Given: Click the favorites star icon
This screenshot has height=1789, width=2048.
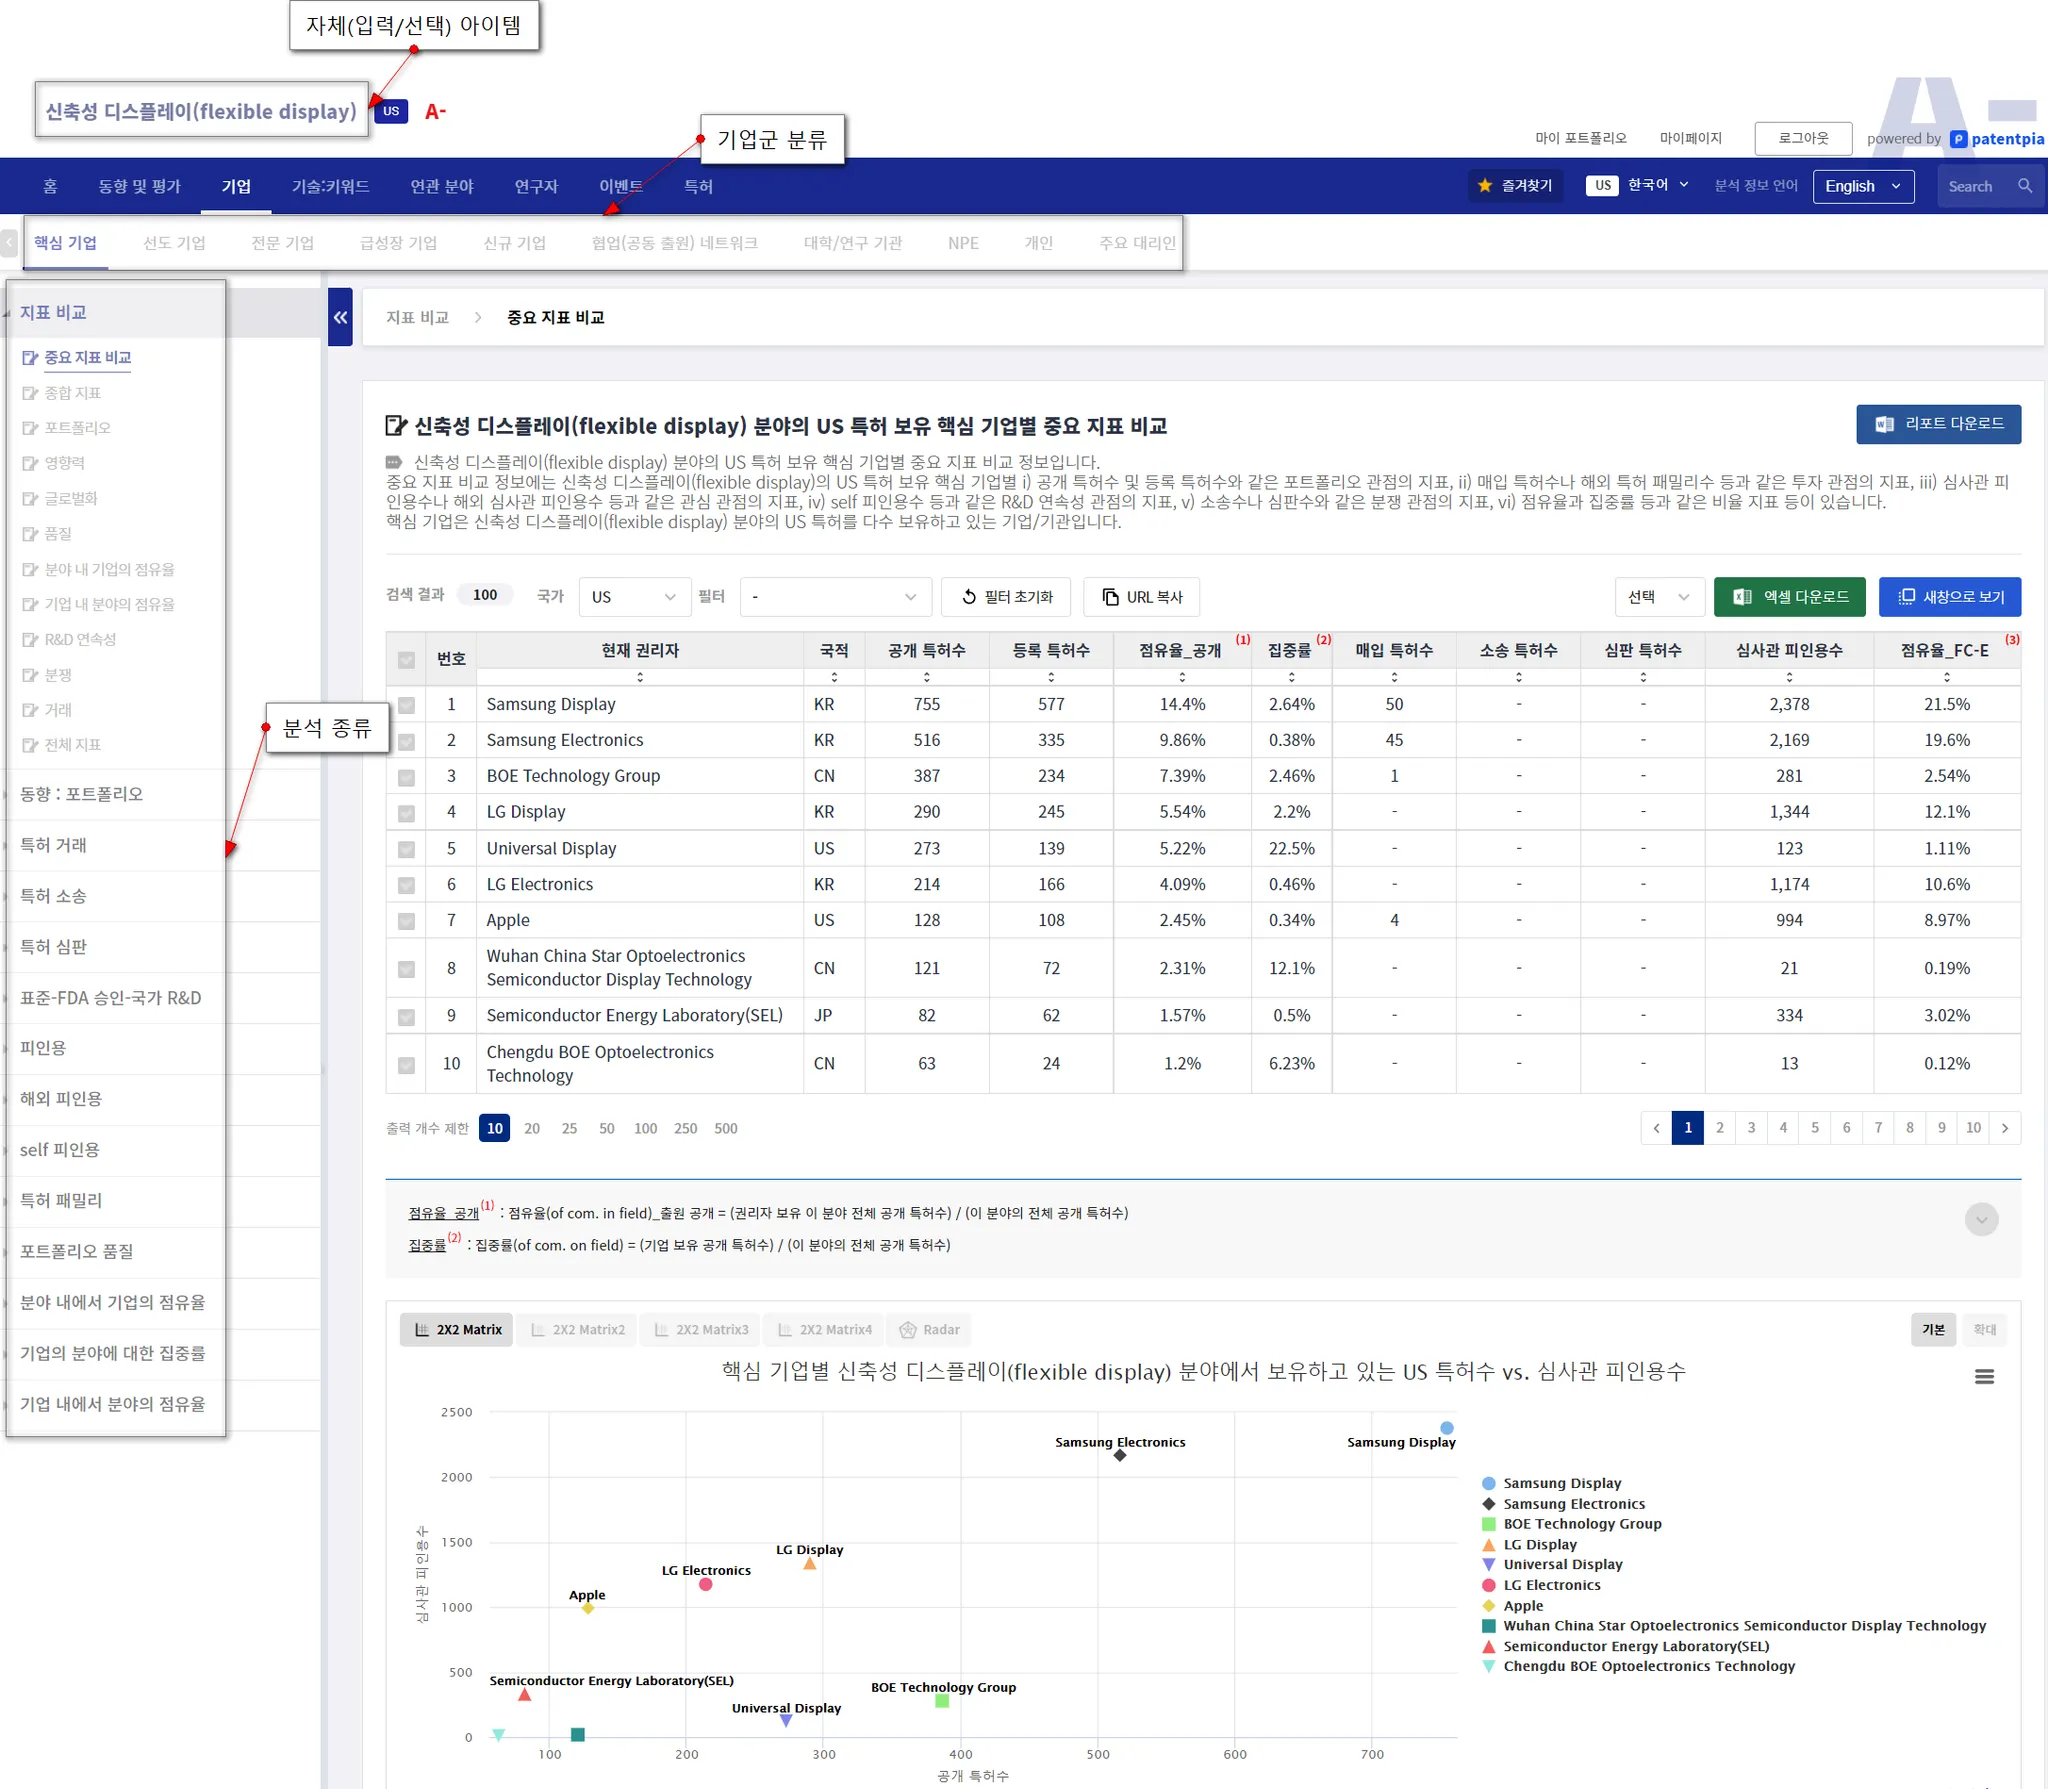Looking at the screenshot, I should click(1485, 186).
